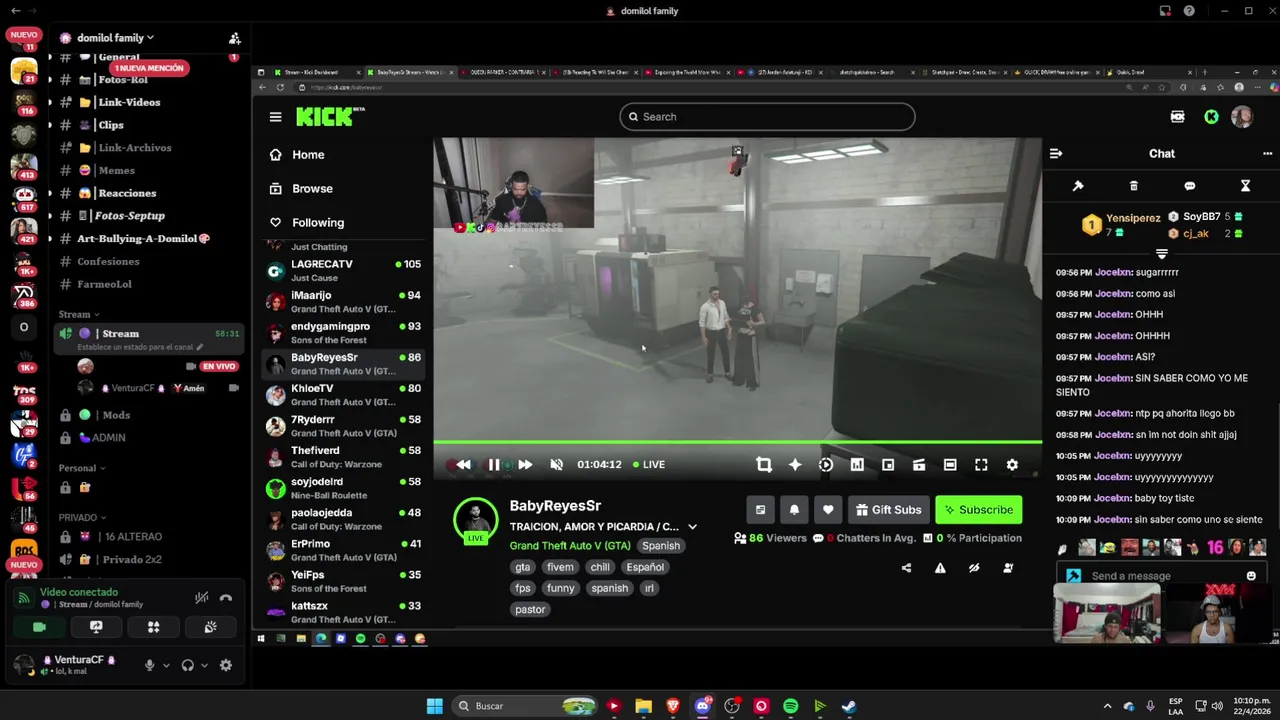This screenshot has height=720, width=1280.
Task: Click the 1 NUEVA MENCIÓN badge
Action: tap(149, 68)
